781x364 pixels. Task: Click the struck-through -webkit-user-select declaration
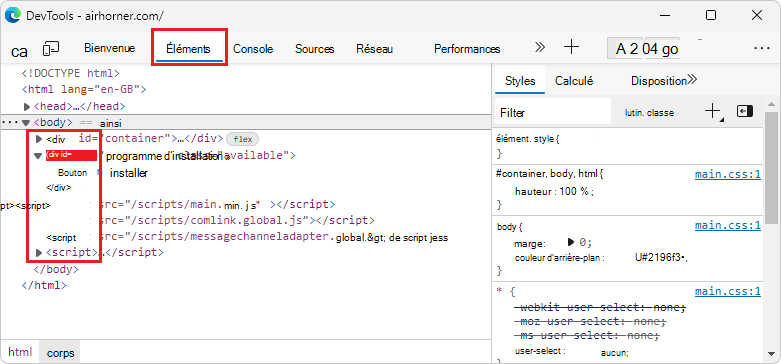tap(600, 307)
